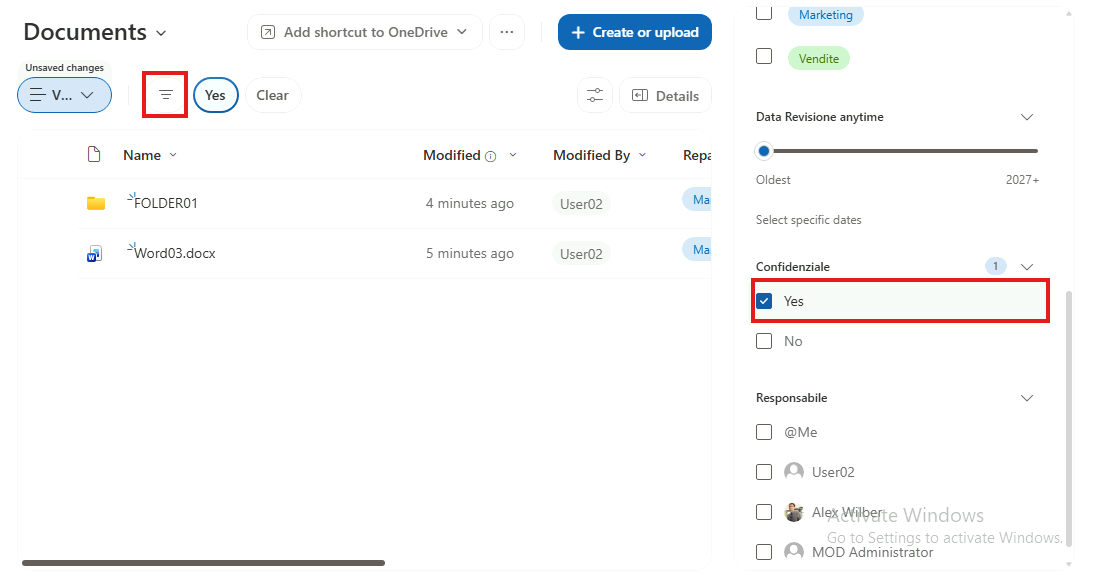Open the Modified column dropdown arrow
This screenshot has height=583, width=1100.
tap(513, 155)
